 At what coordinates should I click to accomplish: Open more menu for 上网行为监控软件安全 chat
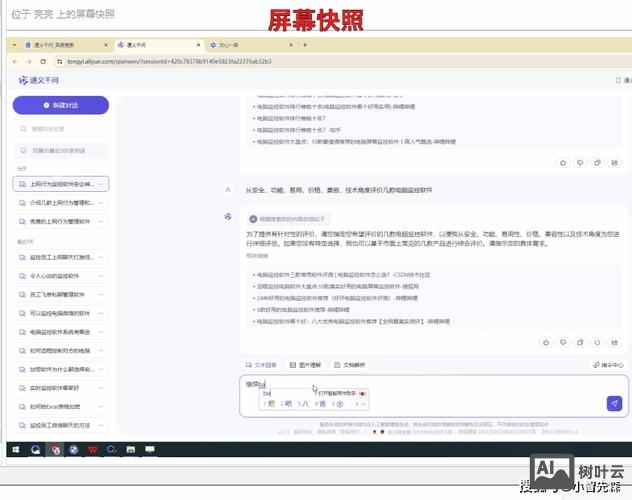[x=101, y=184]
